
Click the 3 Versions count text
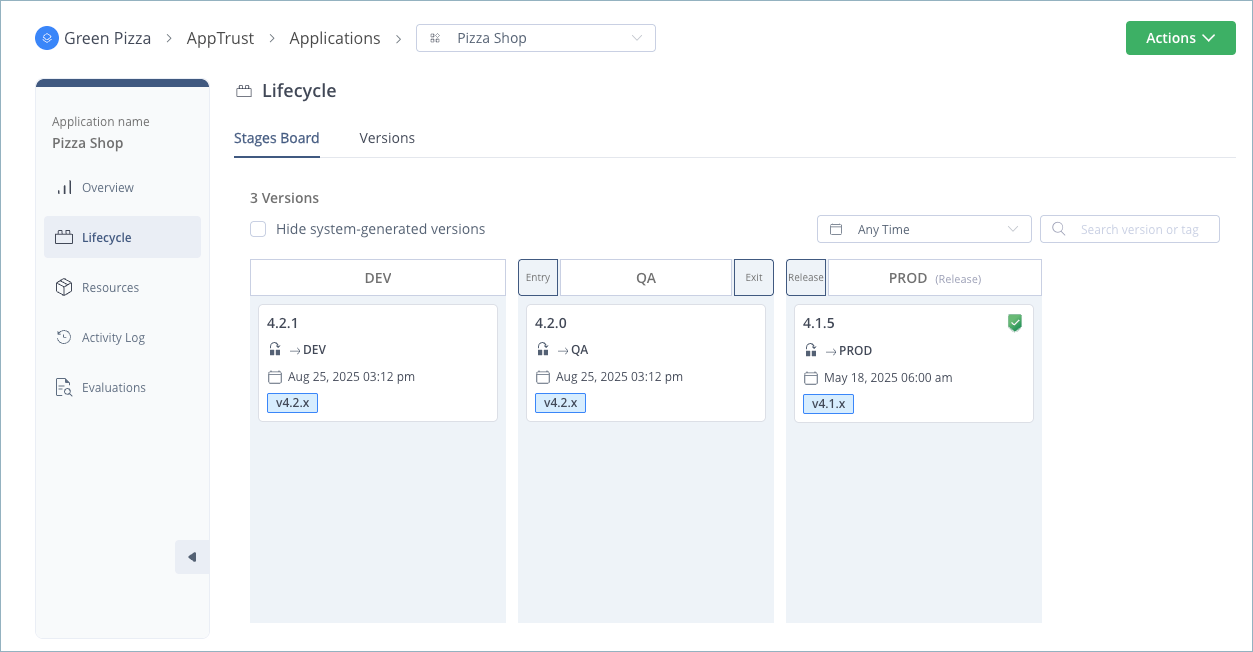coord(285,198)
